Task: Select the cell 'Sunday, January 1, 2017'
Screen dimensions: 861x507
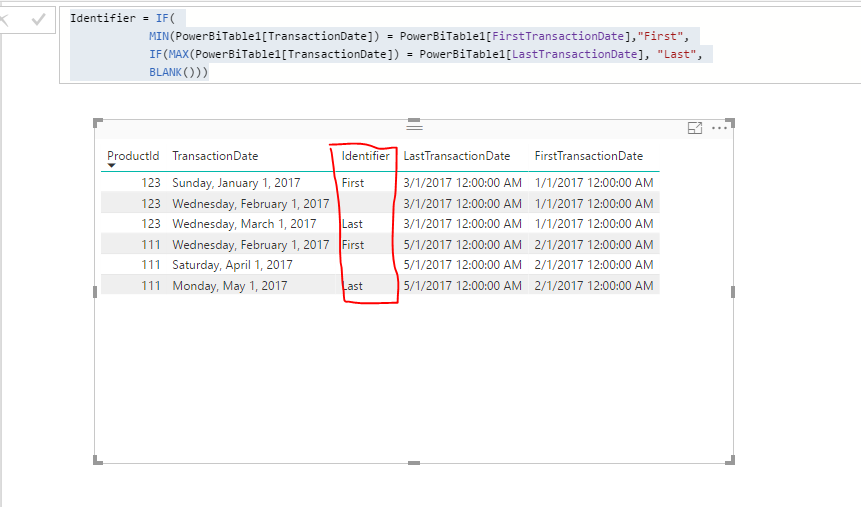Action: pos(236,183)
